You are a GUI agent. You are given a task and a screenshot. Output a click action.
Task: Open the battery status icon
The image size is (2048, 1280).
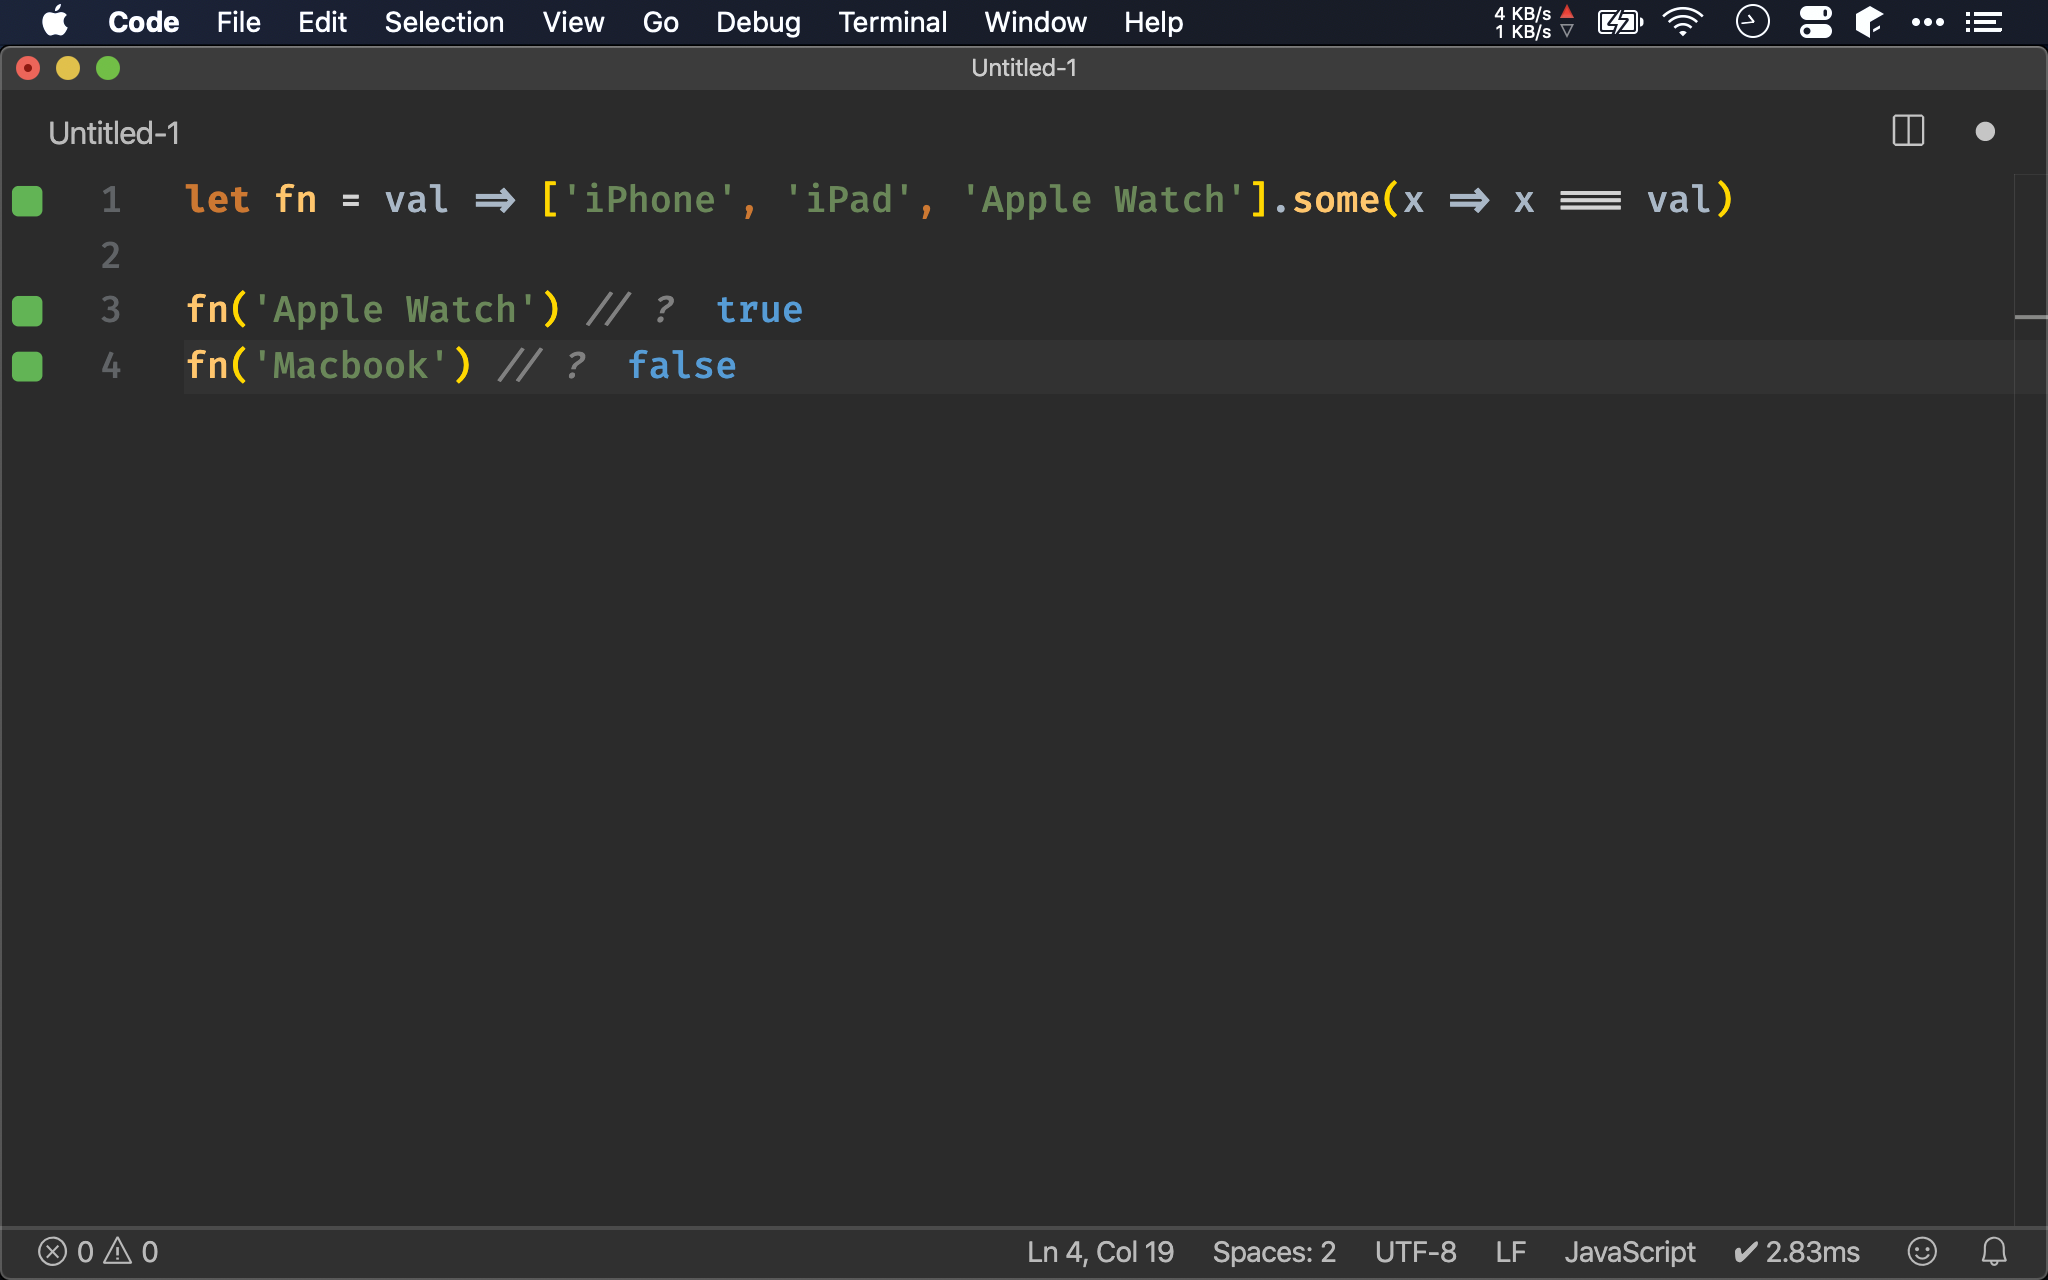pos(1619,22)
